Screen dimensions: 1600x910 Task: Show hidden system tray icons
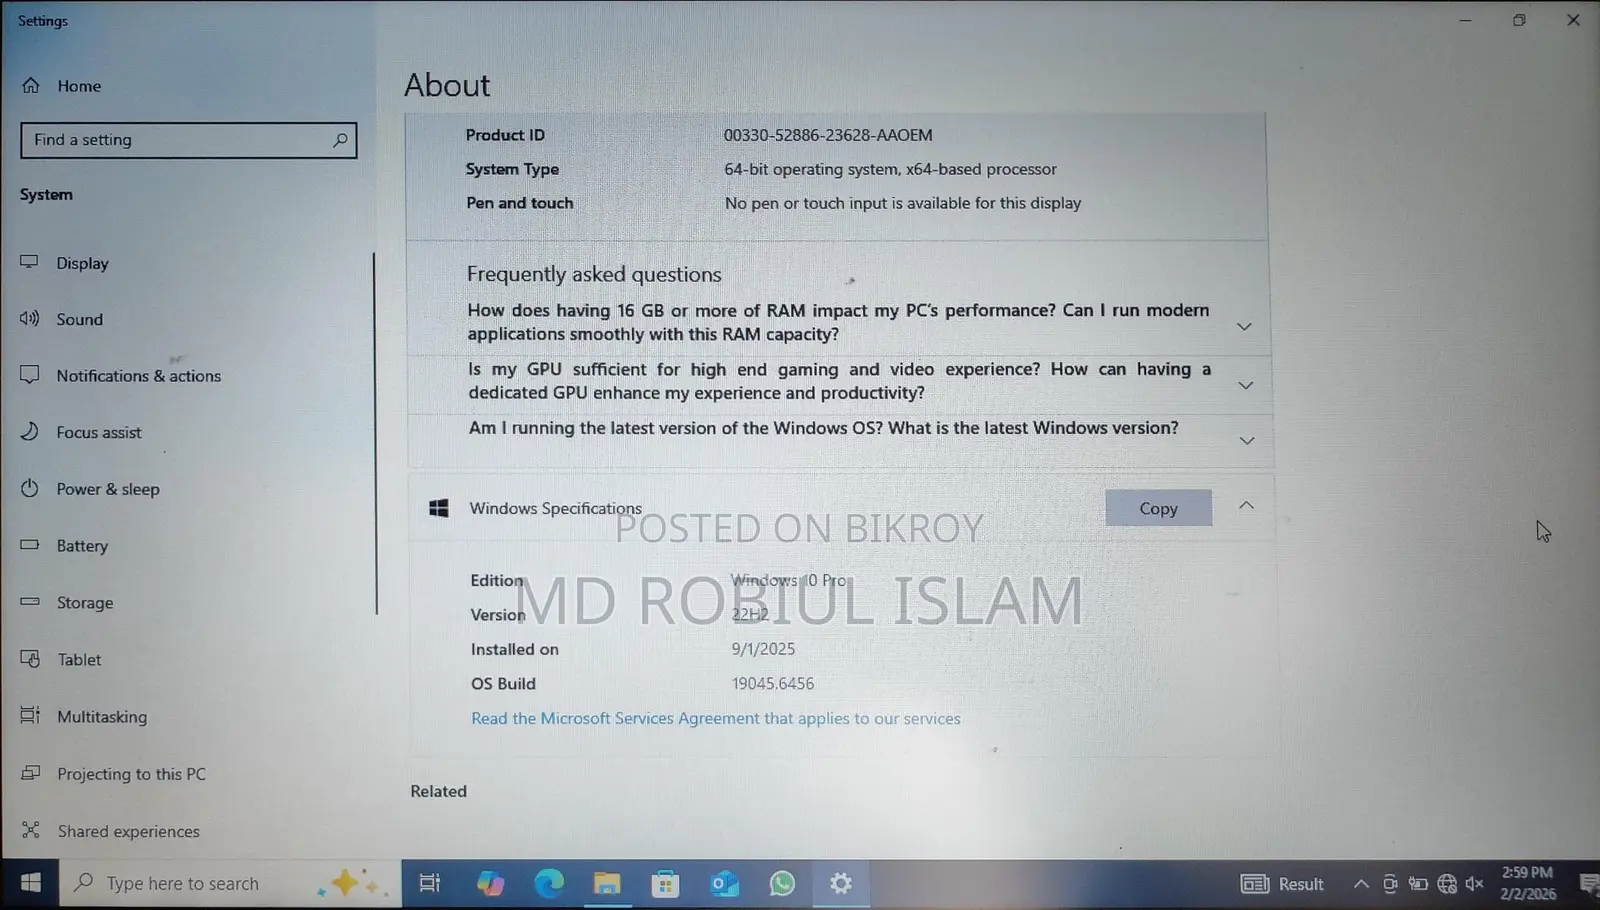click(1361, 884)
